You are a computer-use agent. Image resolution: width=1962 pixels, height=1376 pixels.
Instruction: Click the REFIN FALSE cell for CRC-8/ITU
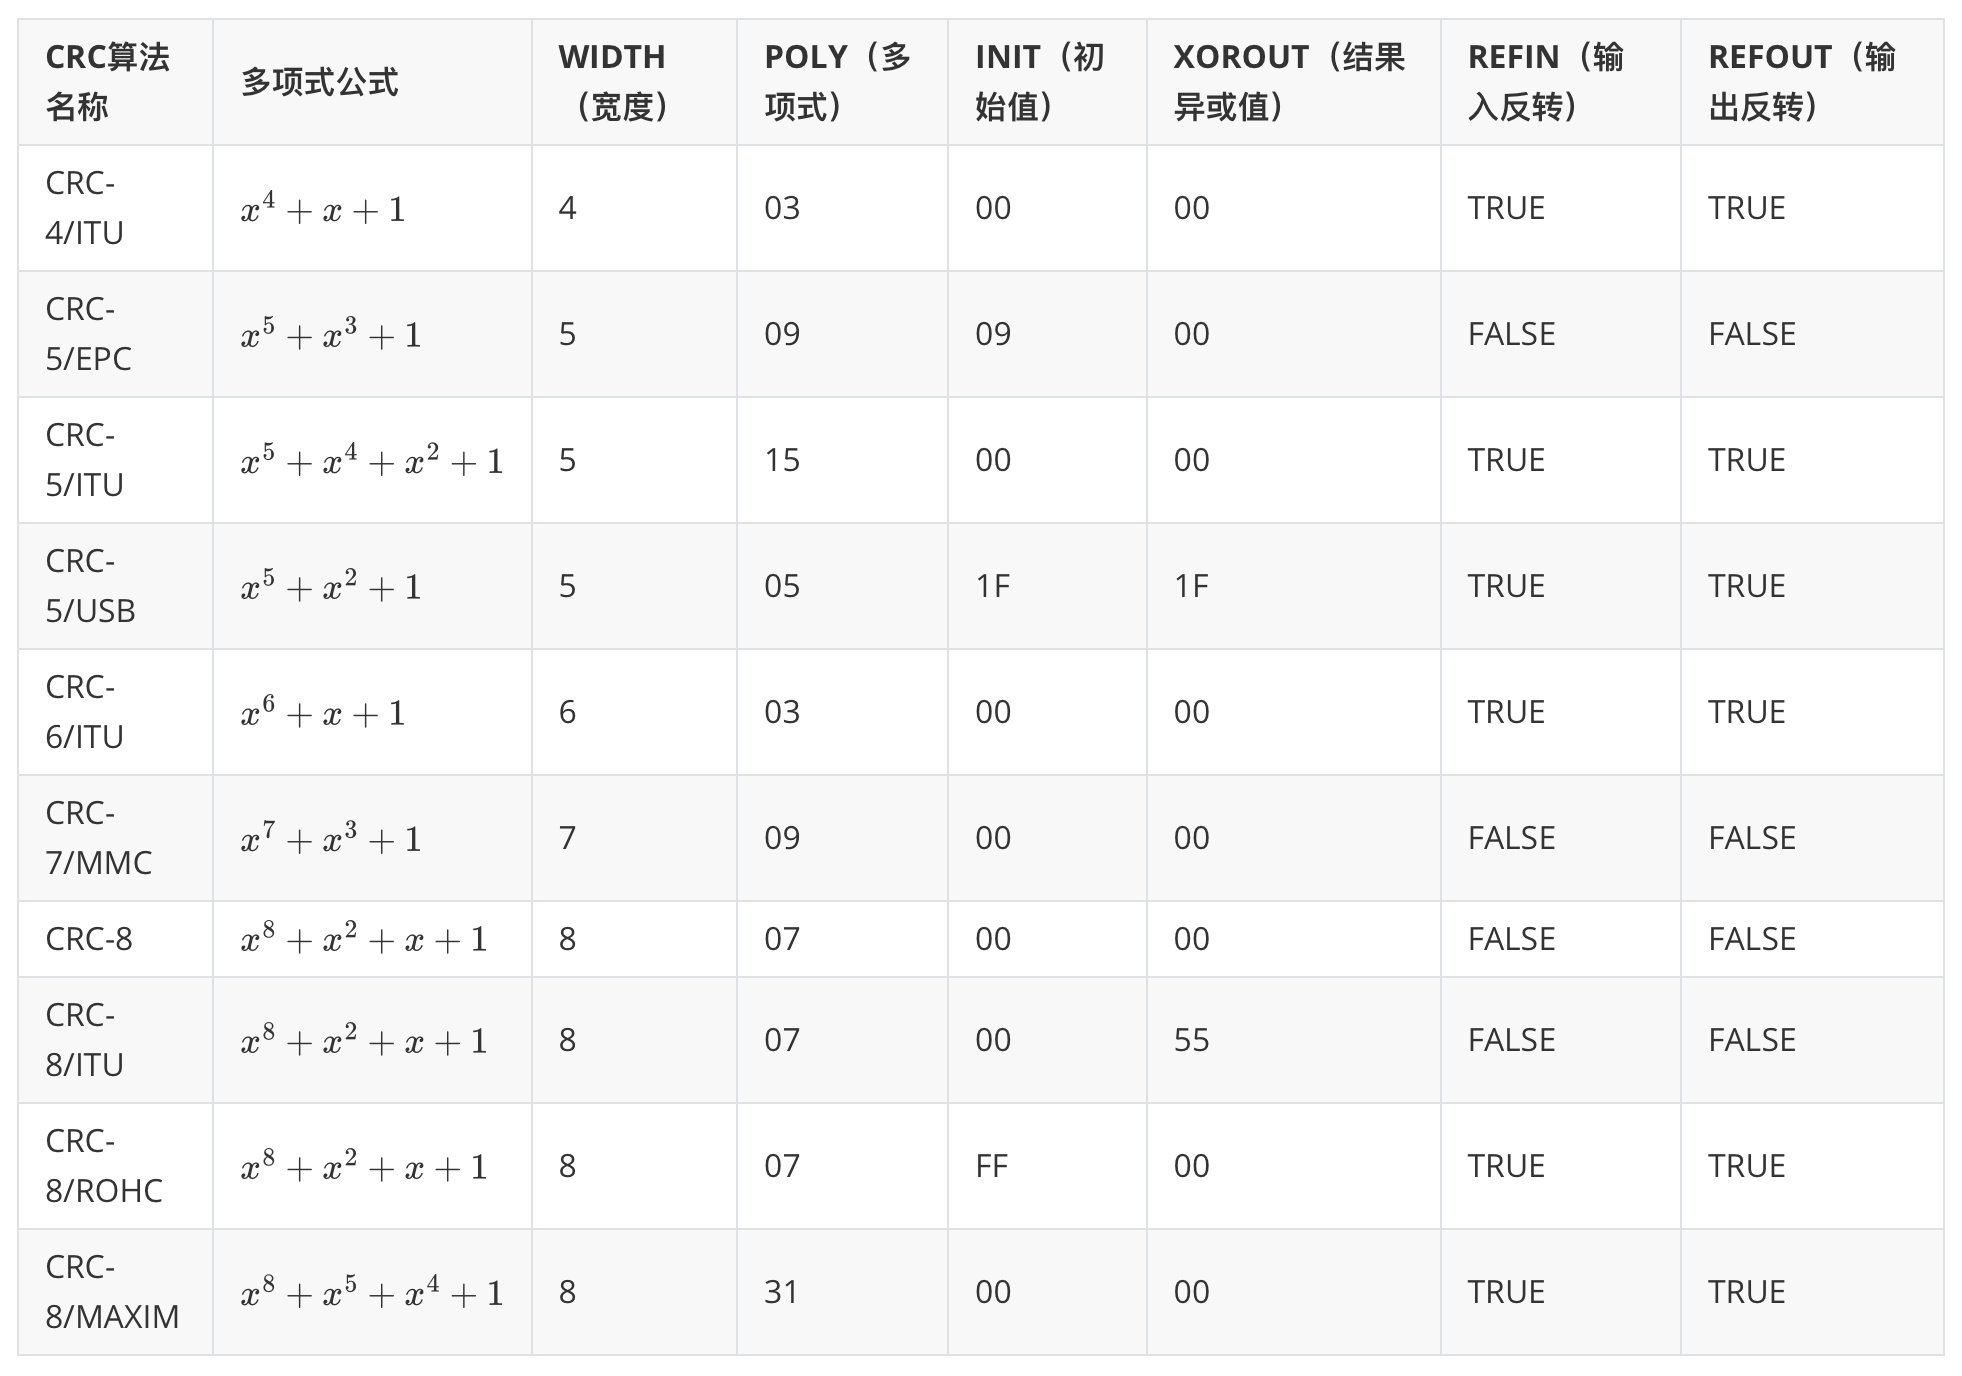pyautogui.click(x=1511, y=1040)
